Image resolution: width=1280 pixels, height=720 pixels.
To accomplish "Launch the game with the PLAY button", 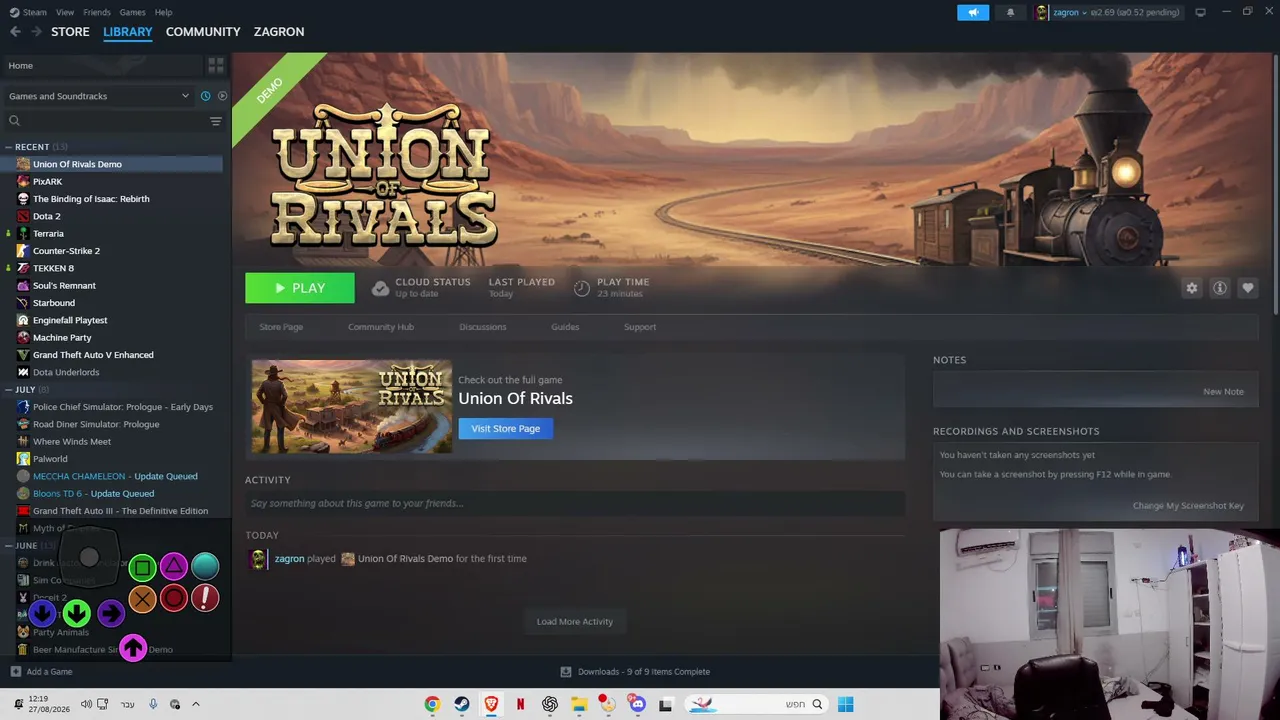I will pos(300,288).
